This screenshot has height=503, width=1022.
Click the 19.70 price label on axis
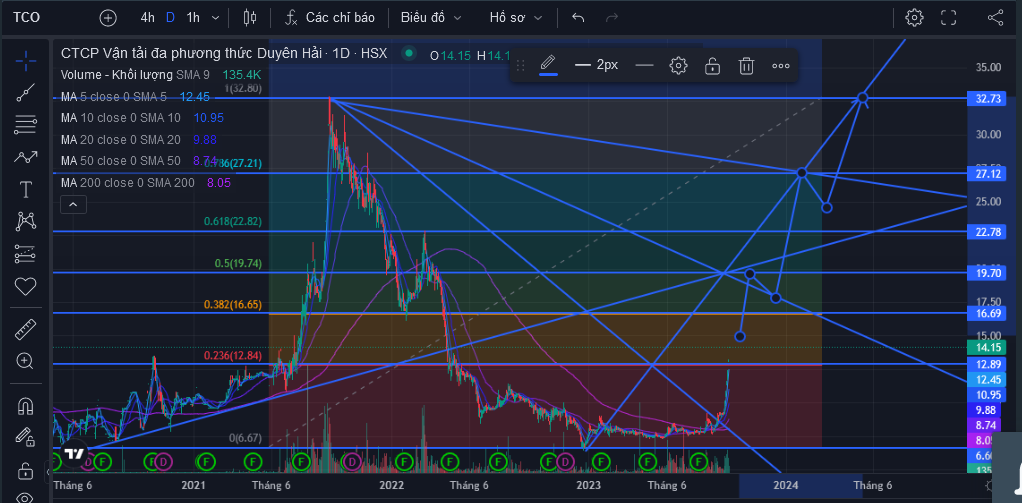pos(987,273)
